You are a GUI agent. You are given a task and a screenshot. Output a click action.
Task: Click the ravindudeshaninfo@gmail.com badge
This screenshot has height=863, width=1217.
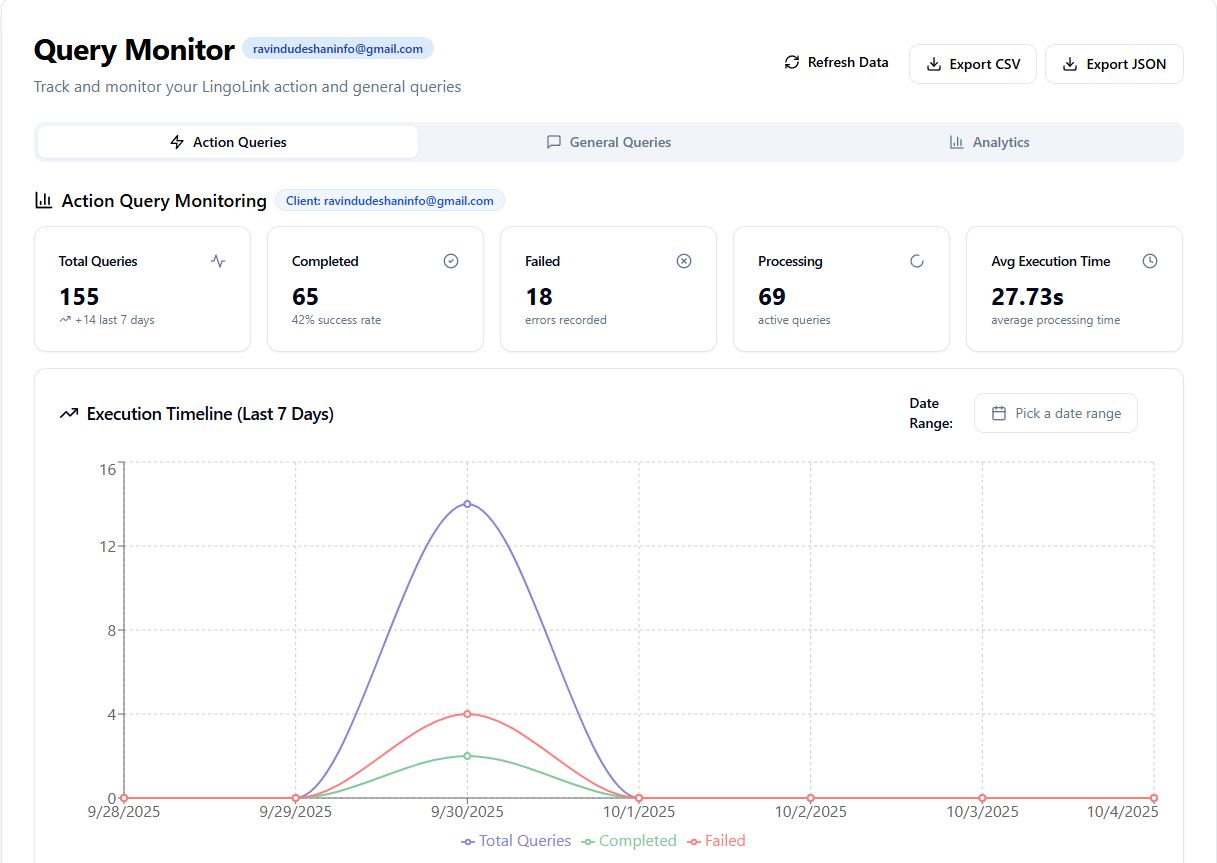pos(337,48)
